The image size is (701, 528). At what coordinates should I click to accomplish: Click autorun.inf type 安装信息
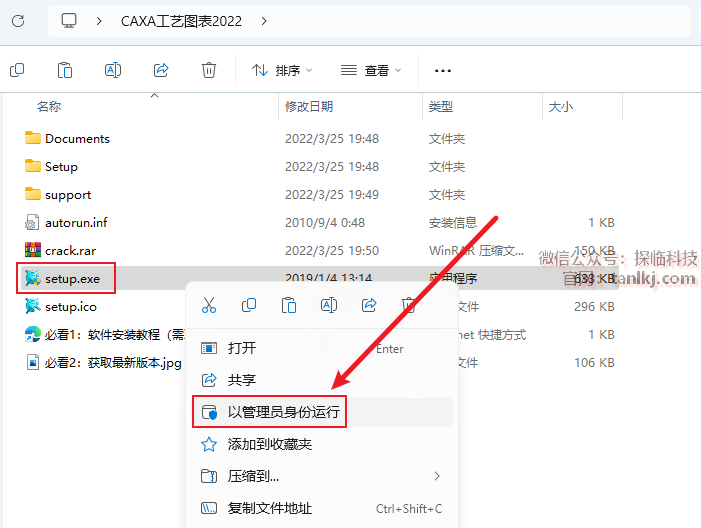click(453, 223)
